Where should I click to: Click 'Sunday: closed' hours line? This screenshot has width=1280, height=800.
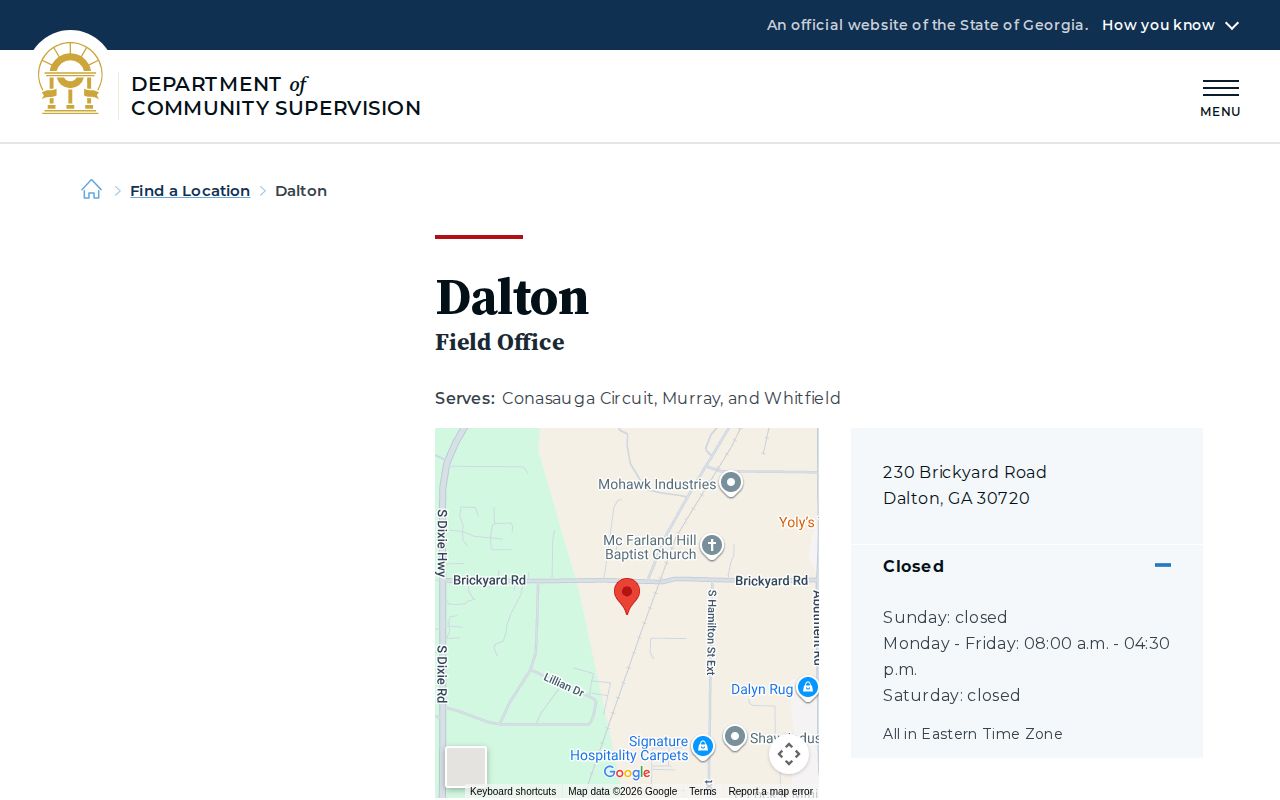coord(945,617)
